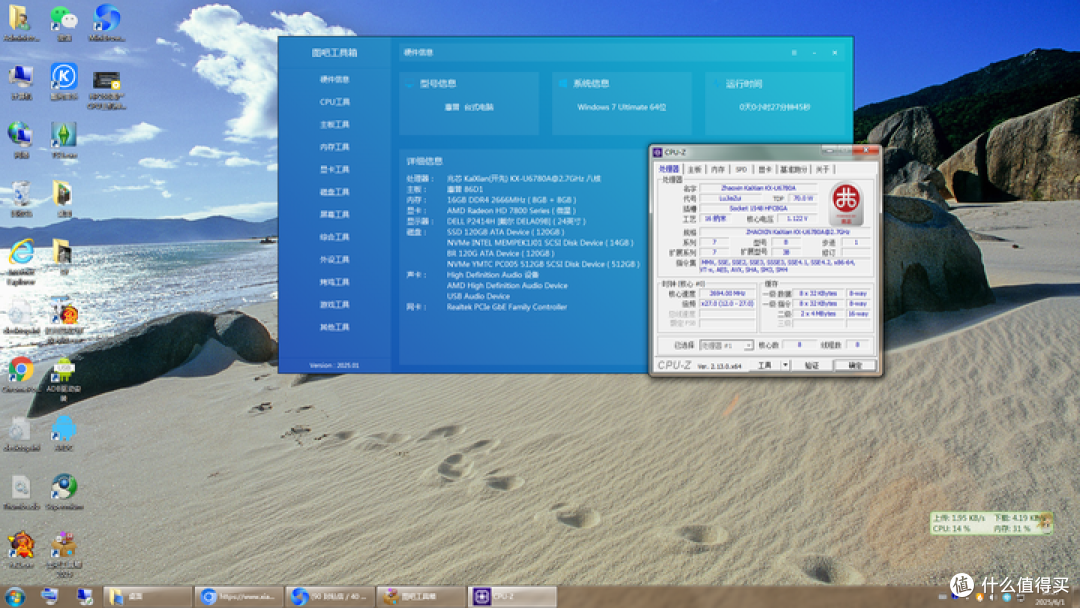Click the 验证 button in CPU-Z
Screen dimensions: 1080x608
click(x=812, y=366)
